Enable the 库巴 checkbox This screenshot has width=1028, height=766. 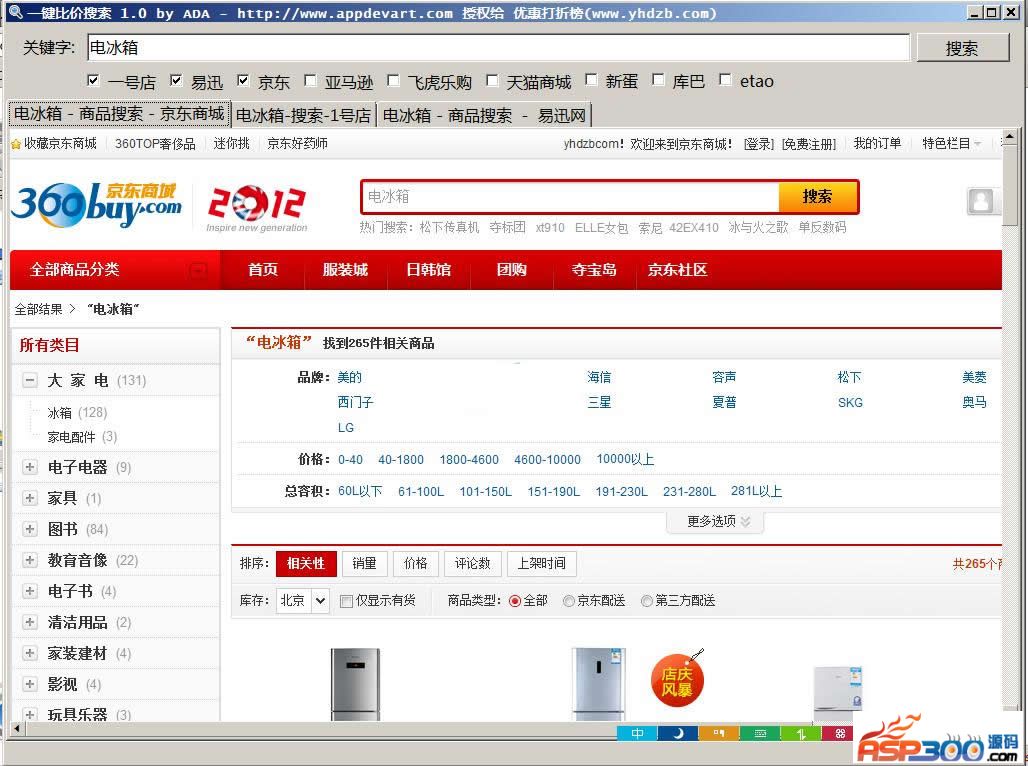pos(658,80)
